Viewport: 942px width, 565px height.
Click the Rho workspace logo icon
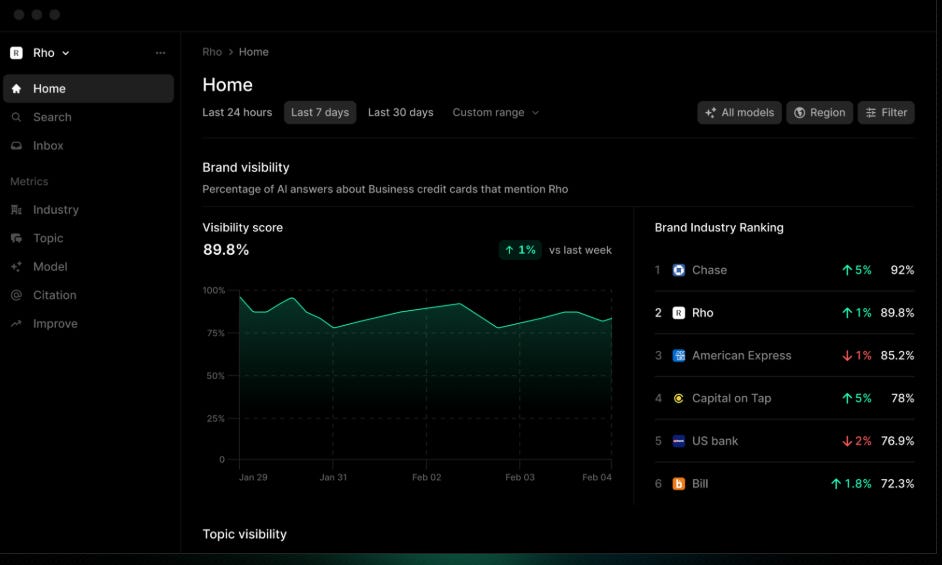[16, 53]
